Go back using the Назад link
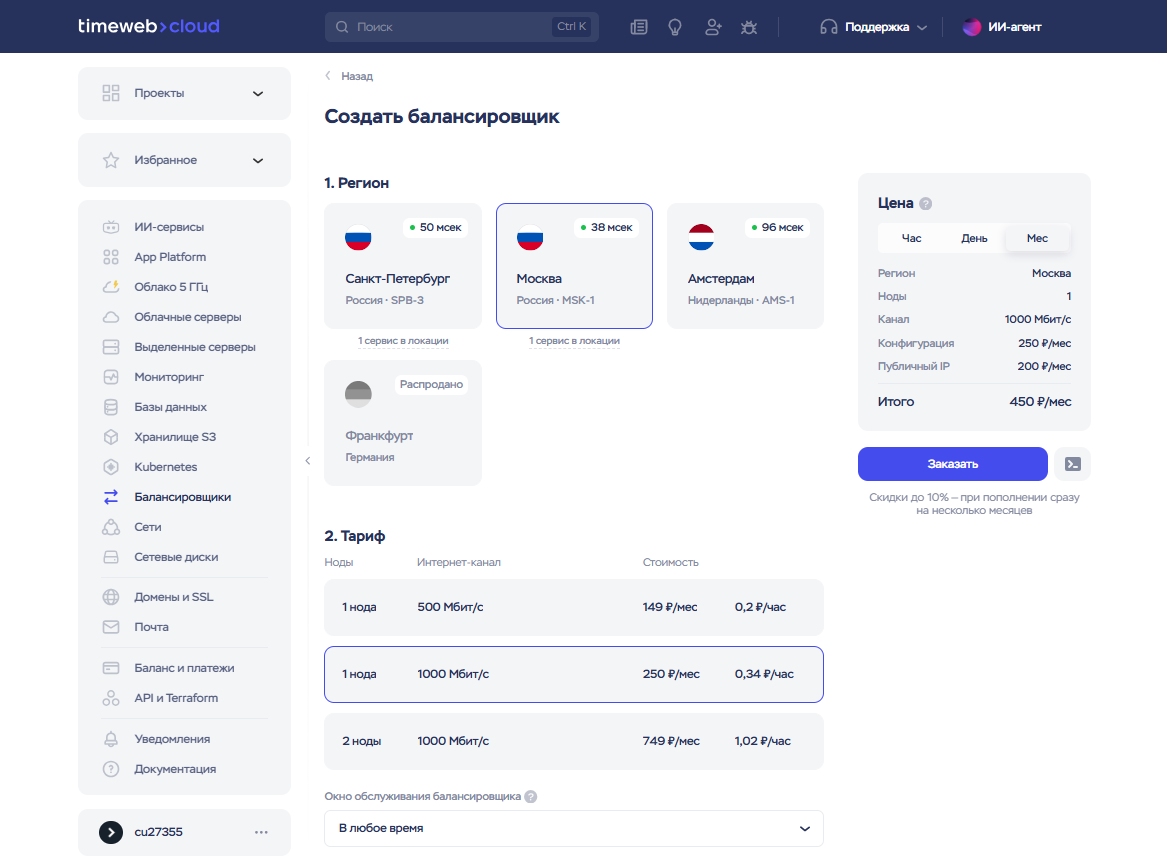1167x864 pixels. 349,76
